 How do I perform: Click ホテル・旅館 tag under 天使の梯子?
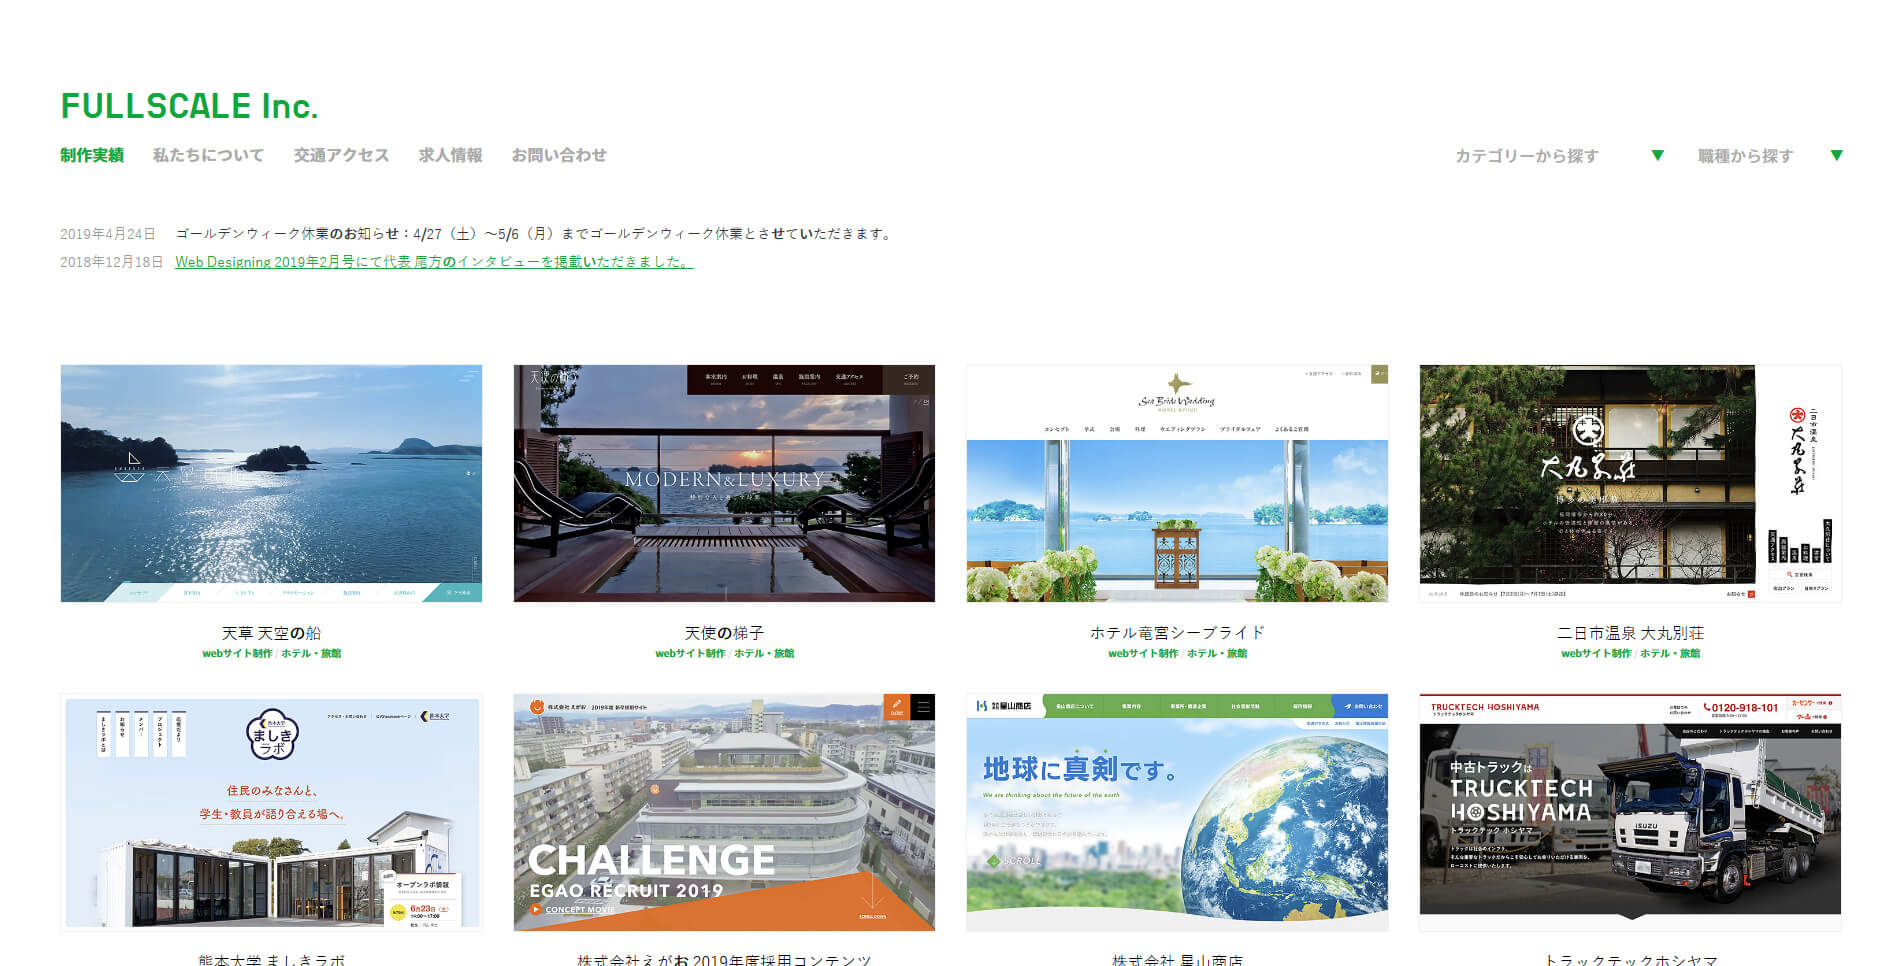pyautogui.click(x=764, y=654)
